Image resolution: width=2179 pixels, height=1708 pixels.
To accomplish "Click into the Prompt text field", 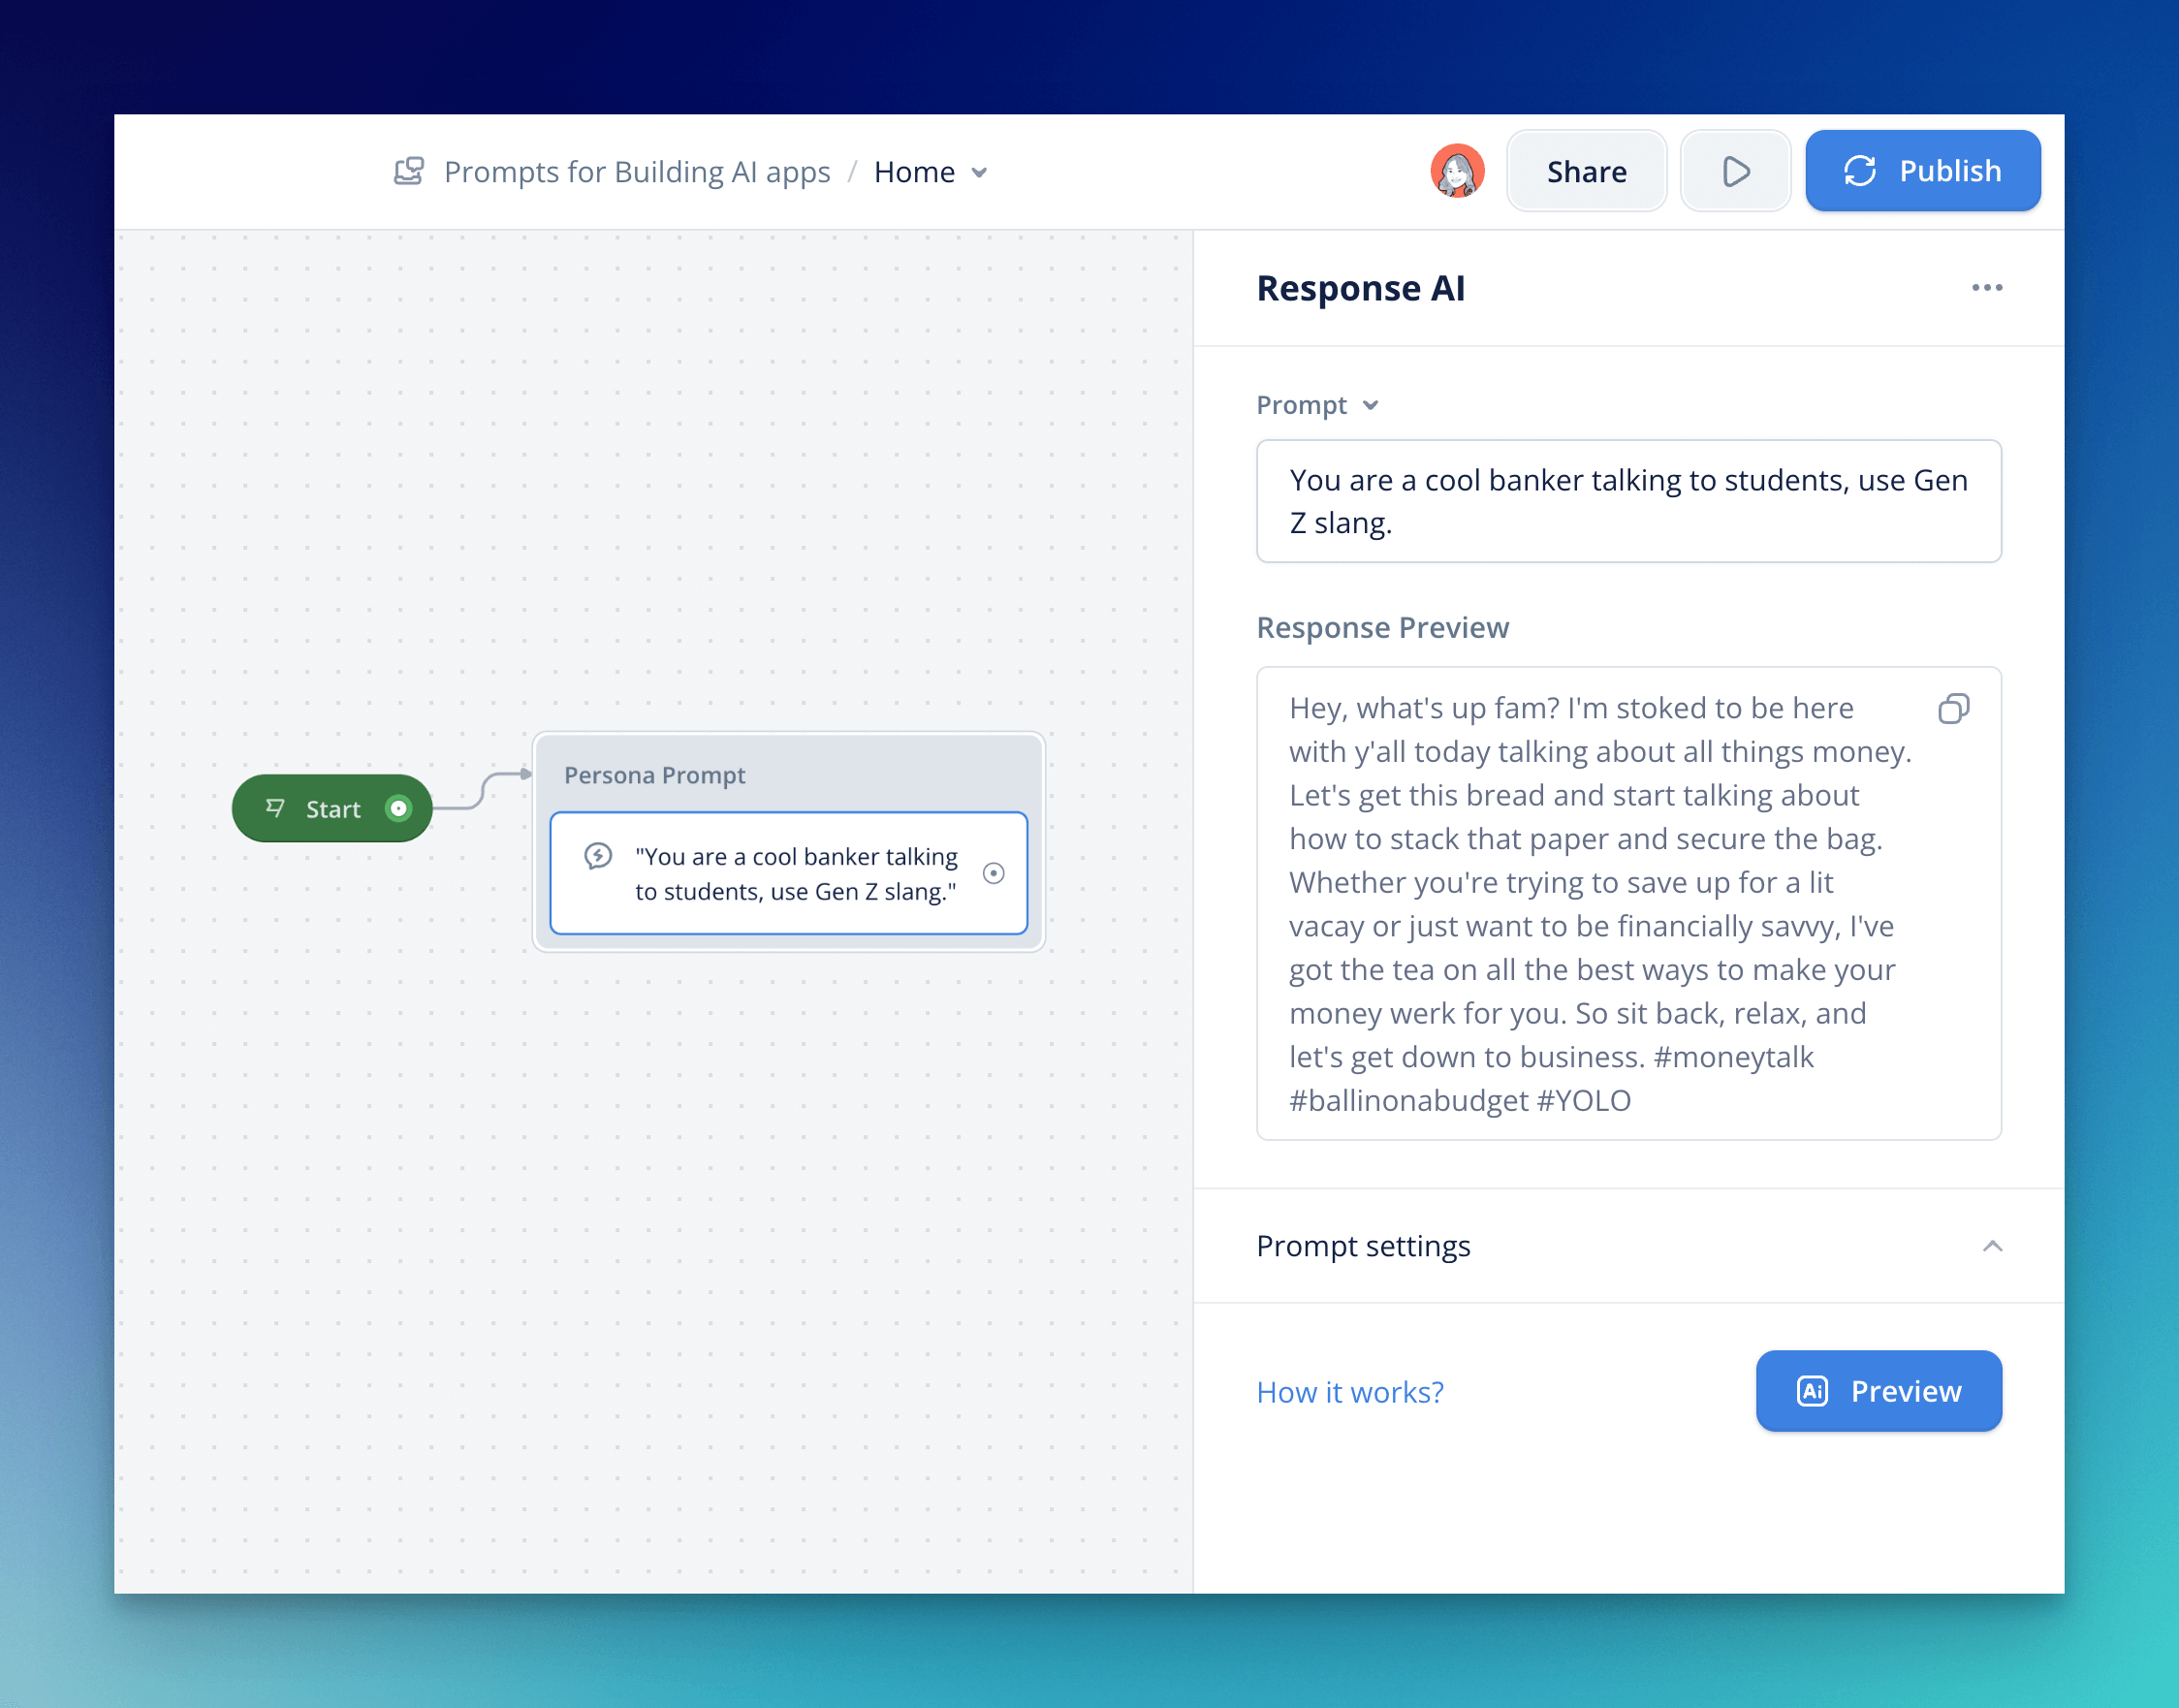I will (1628, 501).
